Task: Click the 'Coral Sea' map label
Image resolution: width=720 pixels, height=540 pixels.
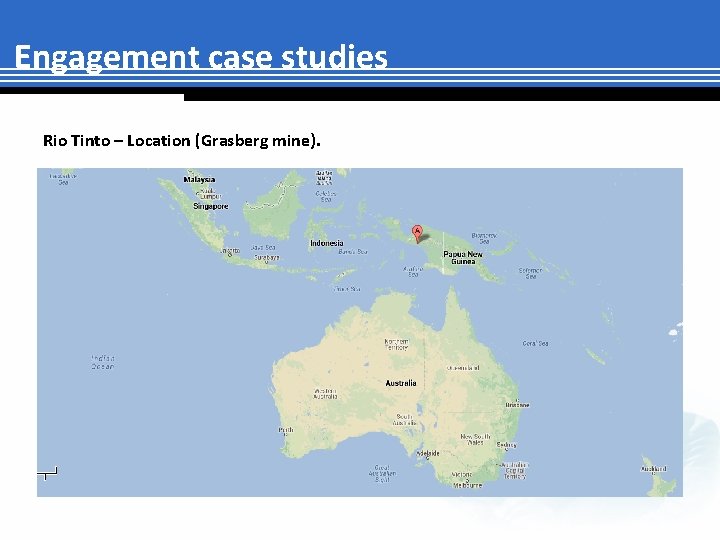Action: [x=535, y=343]
